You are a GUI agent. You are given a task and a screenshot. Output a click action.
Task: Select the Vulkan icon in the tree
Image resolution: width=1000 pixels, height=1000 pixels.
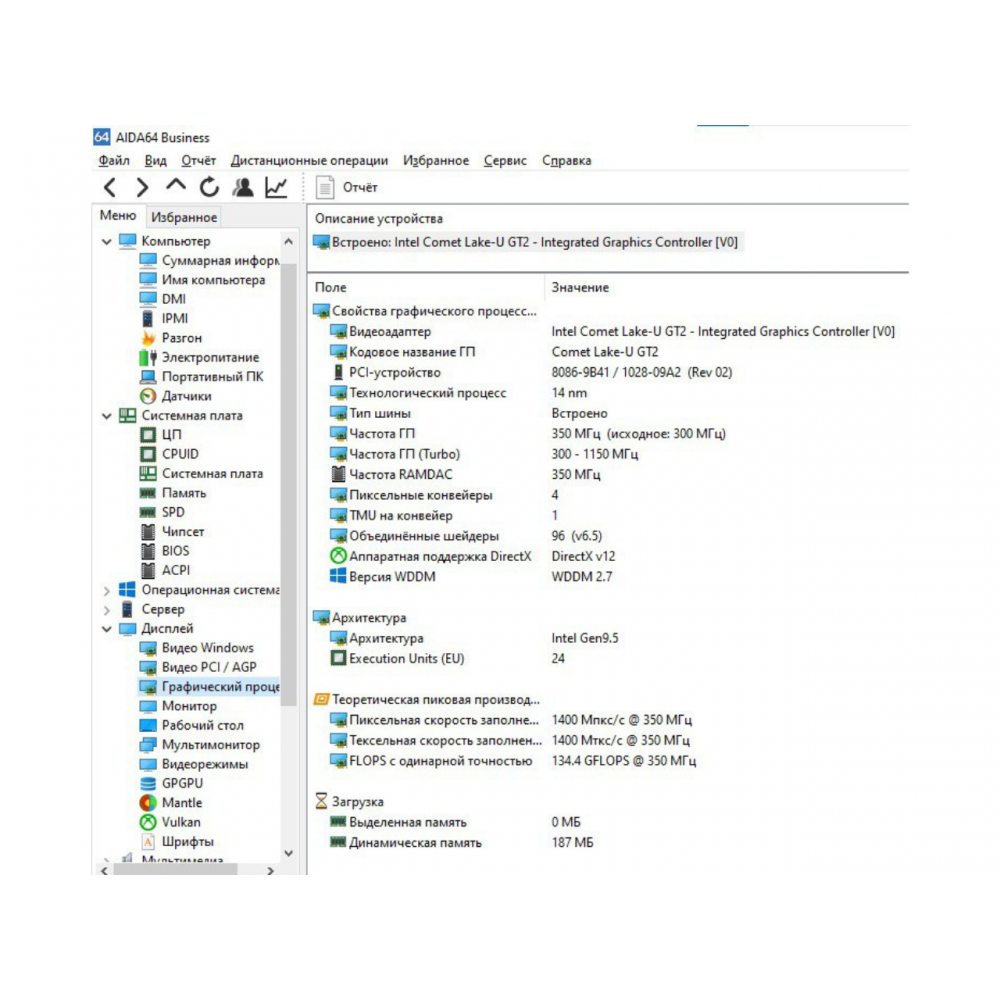[148, 823]
